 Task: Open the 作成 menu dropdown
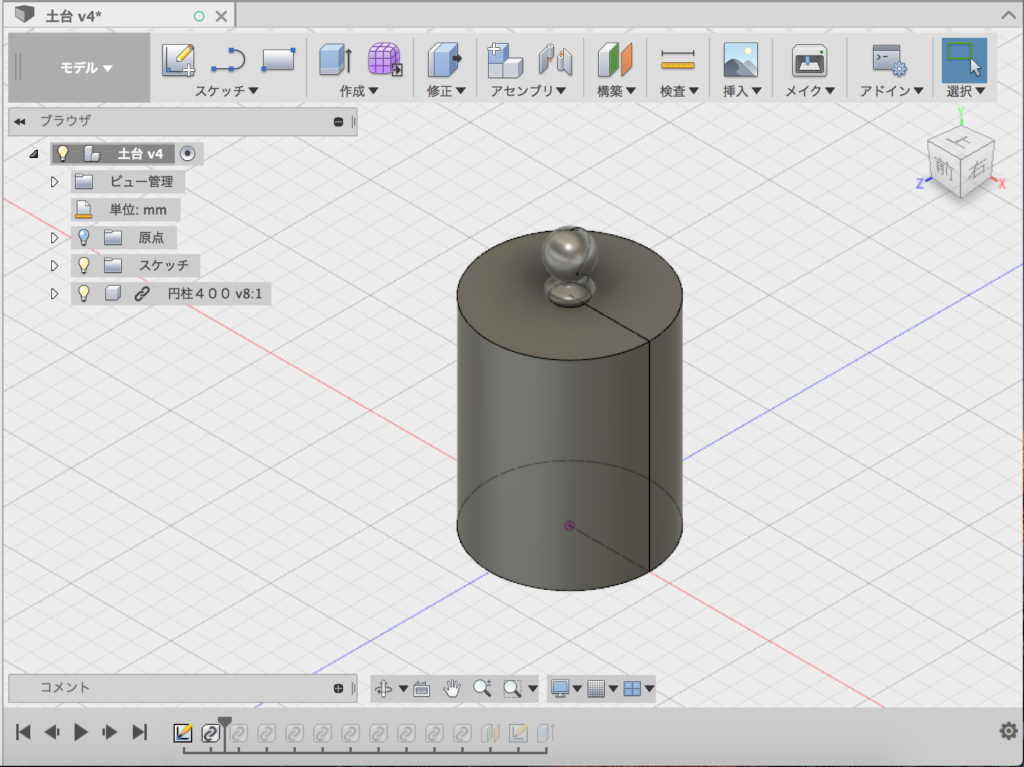[x=359, y=91]
